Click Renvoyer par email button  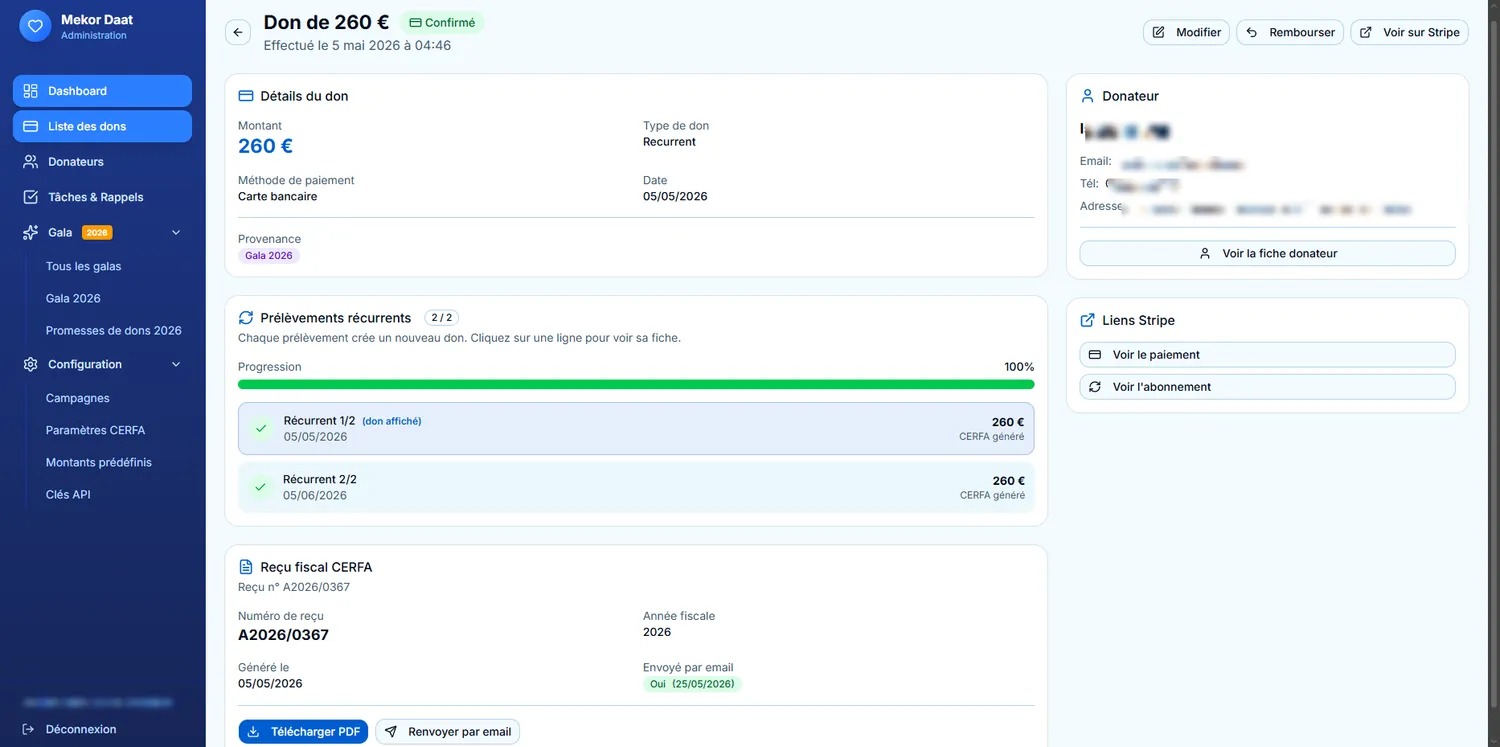(x=447, y=732)
